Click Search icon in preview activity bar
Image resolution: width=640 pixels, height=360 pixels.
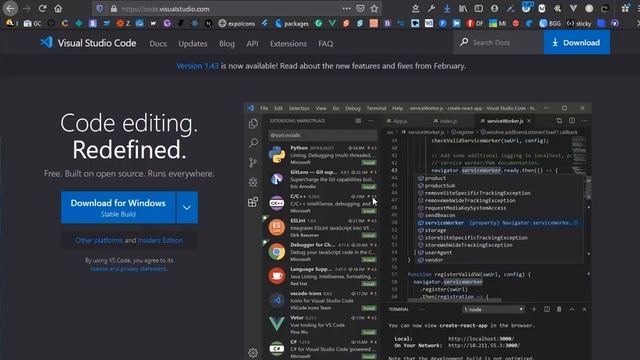point(253,142)
